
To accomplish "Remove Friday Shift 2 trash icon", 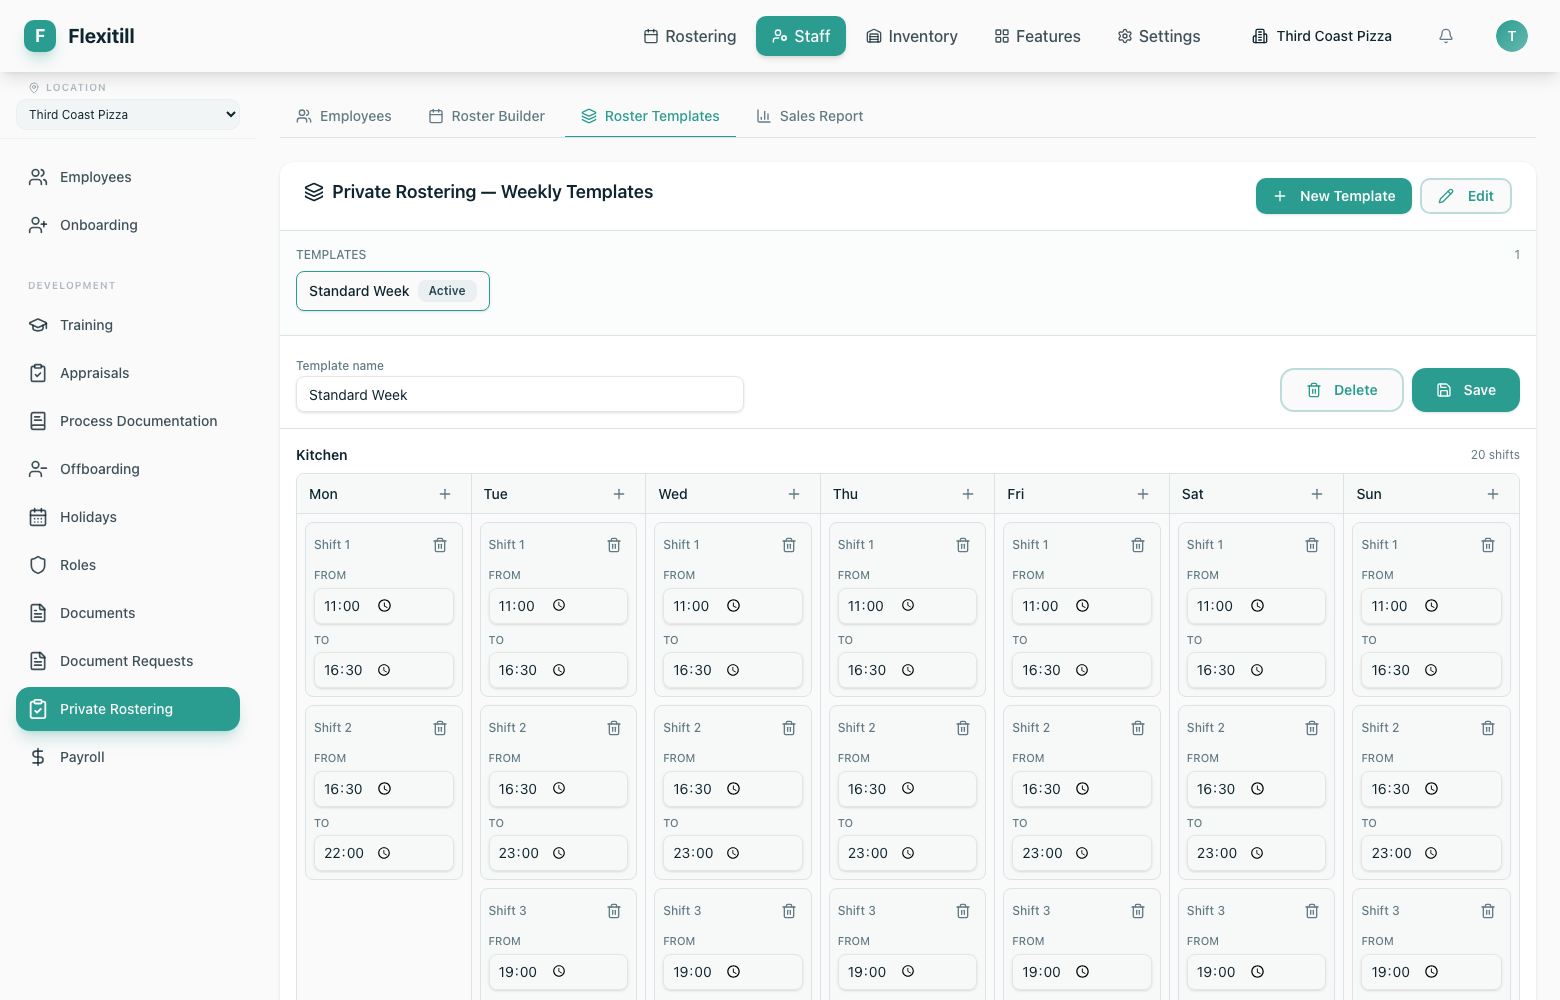I will [x=1138, y=728].
